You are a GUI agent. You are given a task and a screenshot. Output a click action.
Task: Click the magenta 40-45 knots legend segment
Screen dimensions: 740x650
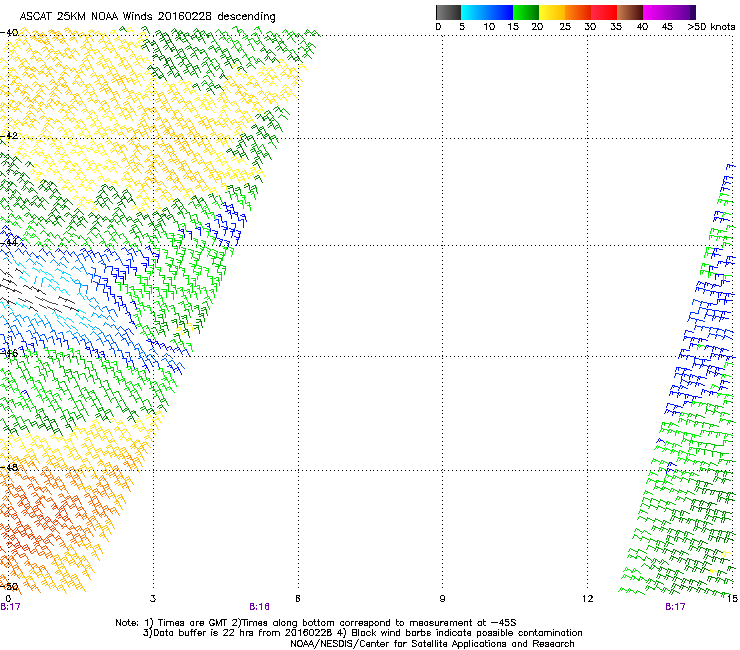(656, 12)
